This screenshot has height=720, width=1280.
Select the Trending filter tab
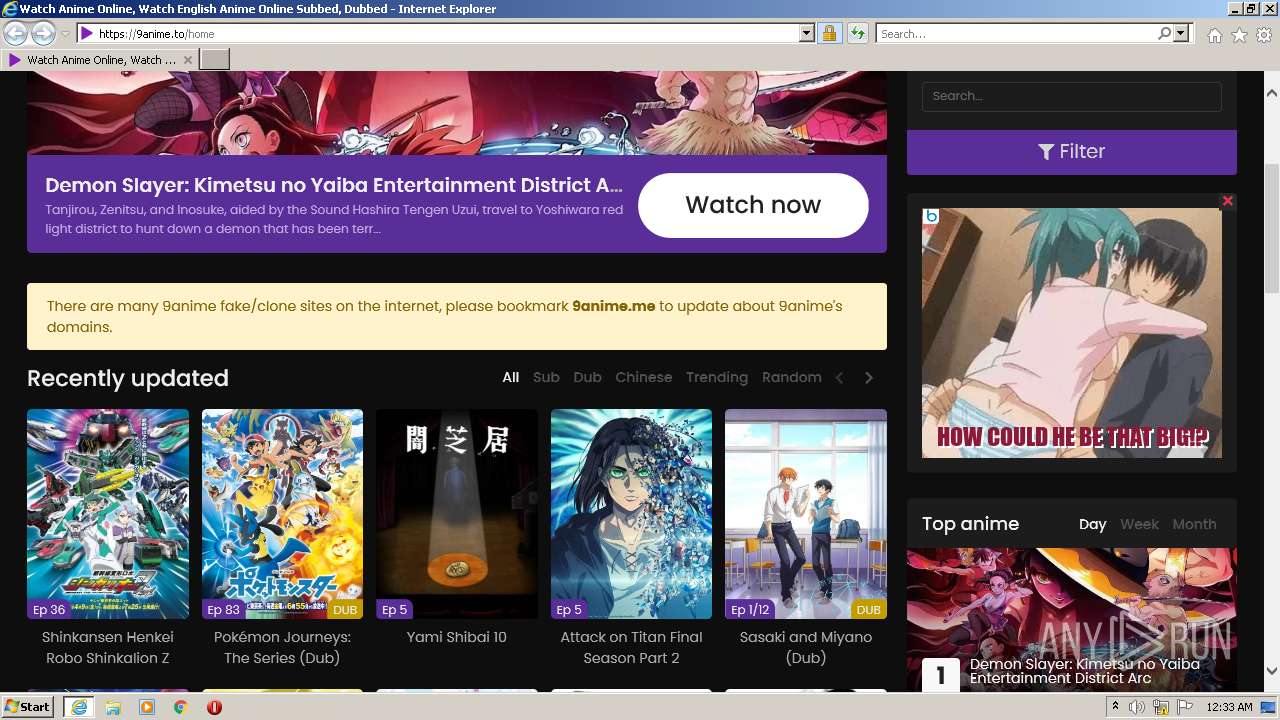pyautogui.click(x=716, y=377)
